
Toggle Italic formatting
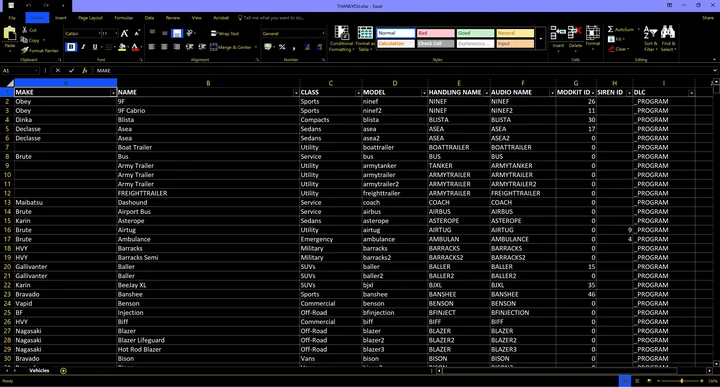coord(83,47)
